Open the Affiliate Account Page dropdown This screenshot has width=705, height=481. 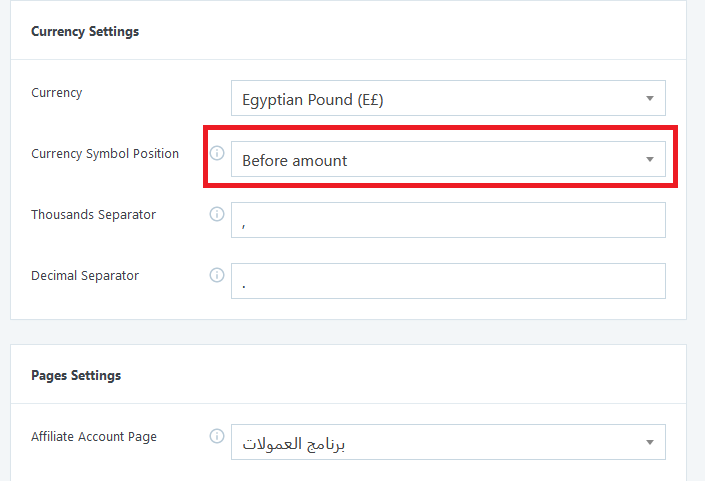tap(448, 442)
